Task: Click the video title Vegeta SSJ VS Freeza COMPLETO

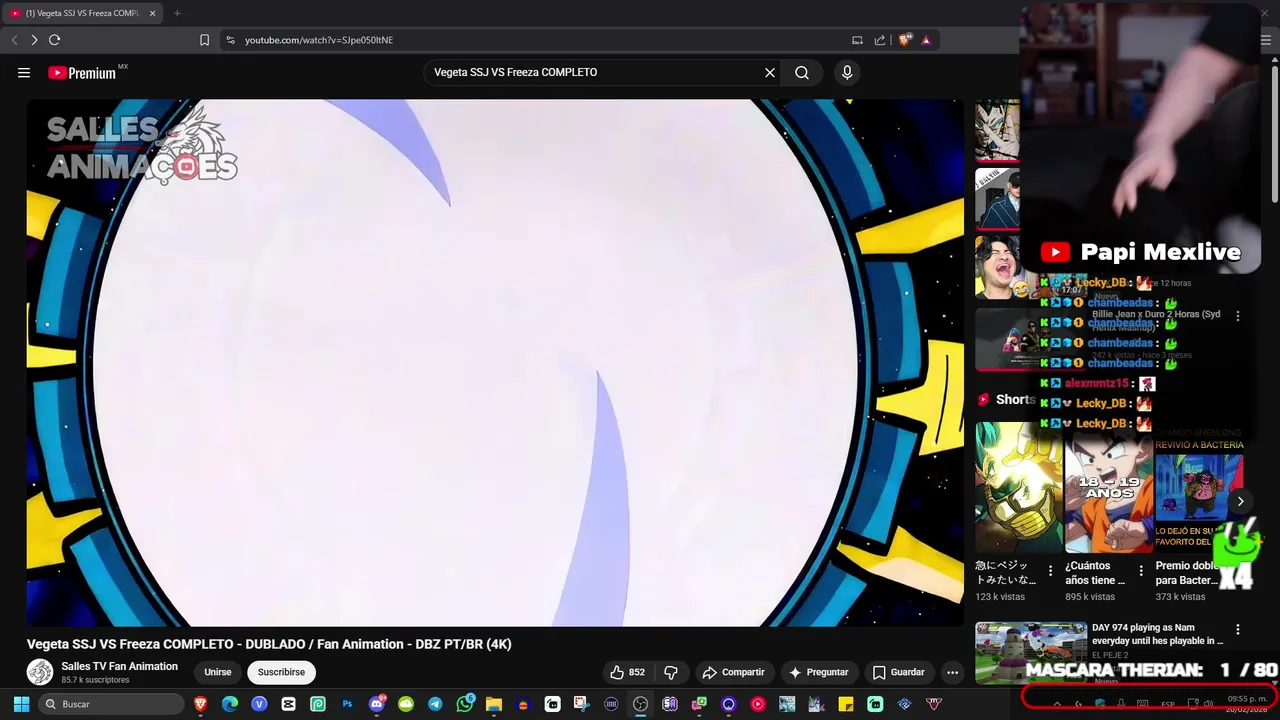Action: (x=269, y=645)
